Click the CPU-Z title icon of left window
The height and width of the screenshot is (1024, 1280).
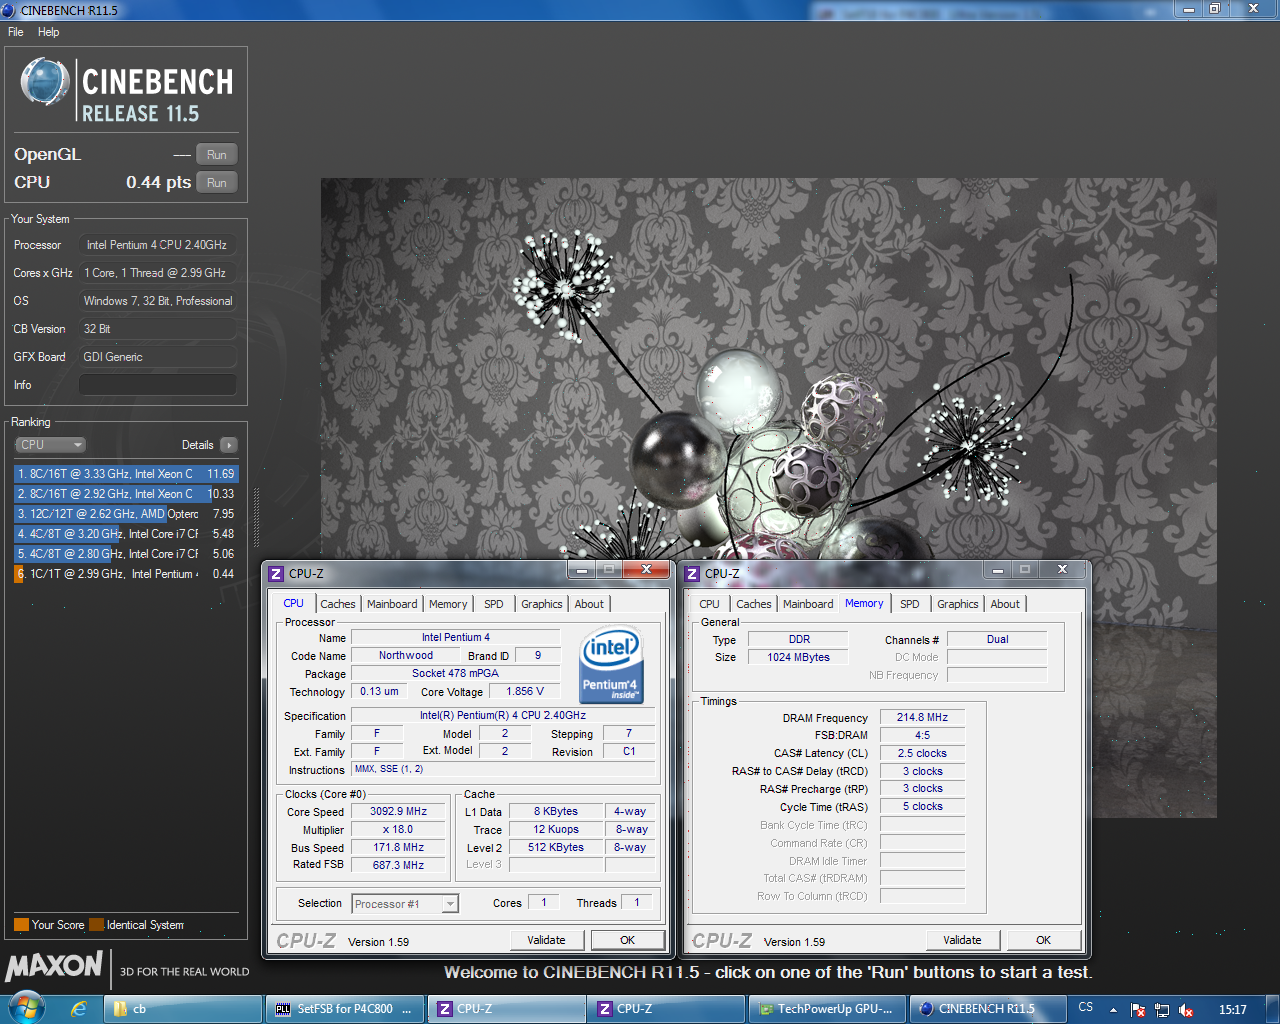pyautogui.click(x=276, y=574)
